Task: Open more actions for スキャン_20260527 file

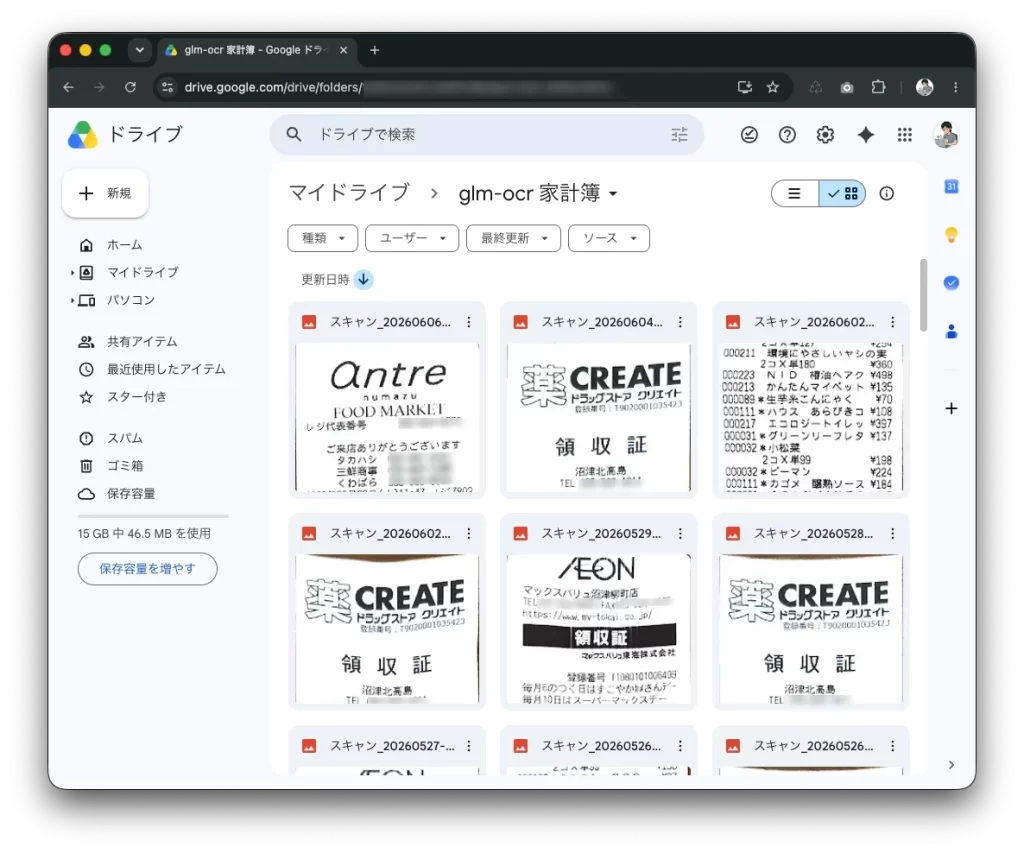Action: pos(469,746)
